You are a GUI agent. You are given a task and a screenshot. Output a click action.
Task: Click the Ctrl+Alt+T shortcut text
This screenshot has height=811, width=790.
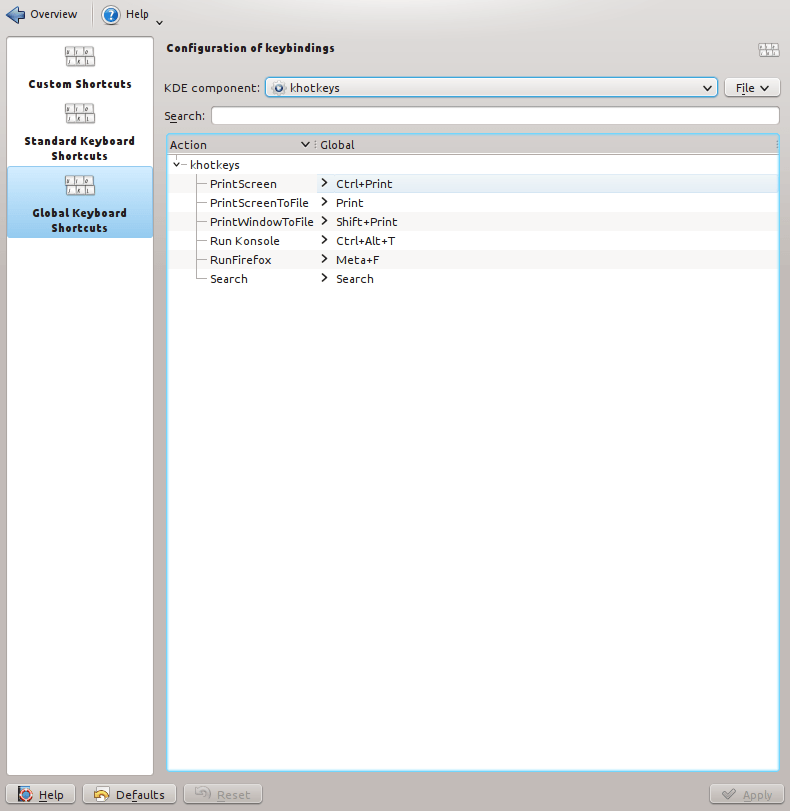[365, 241]
